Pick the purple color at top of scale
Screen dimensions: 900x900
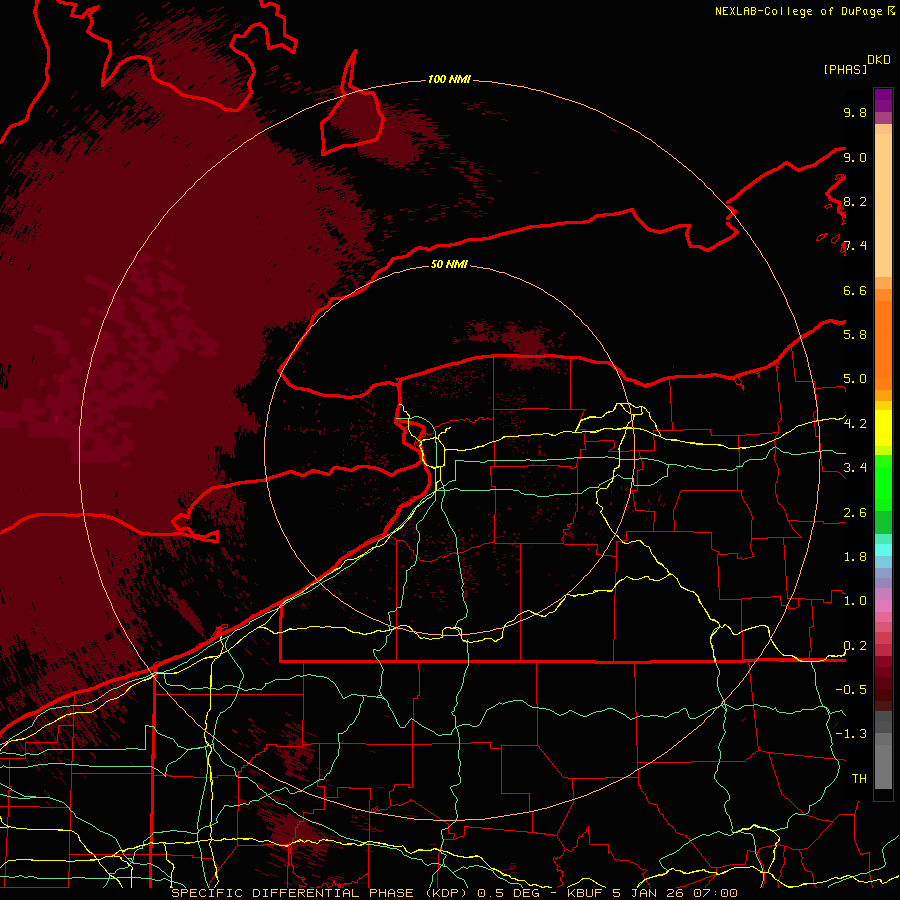pos(883,100)
